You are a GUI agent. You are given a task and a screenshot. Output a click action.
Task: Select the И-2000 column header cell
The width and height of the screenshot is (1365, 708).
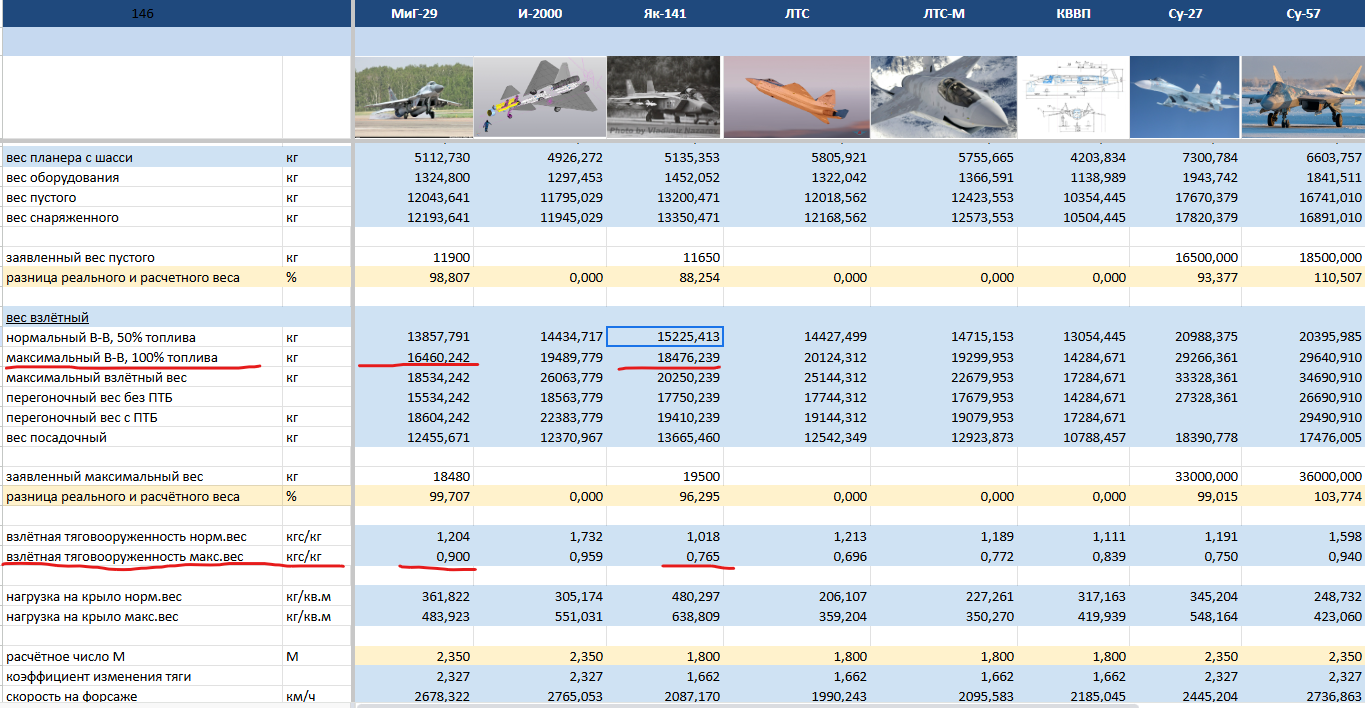click(540, 14)
